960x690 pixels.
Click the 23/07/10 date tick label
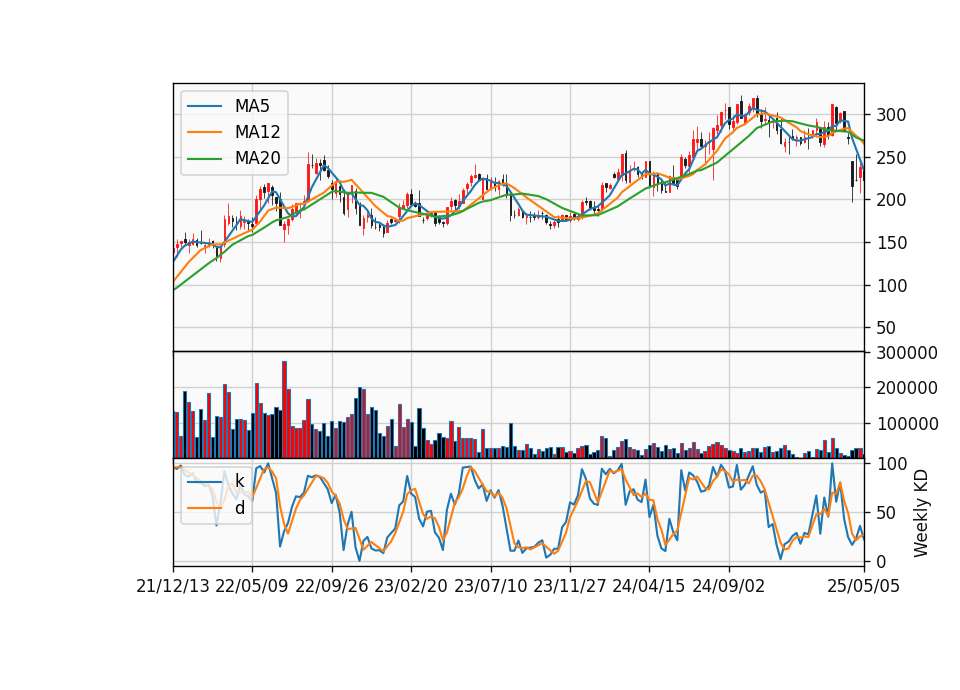point(490,586)
